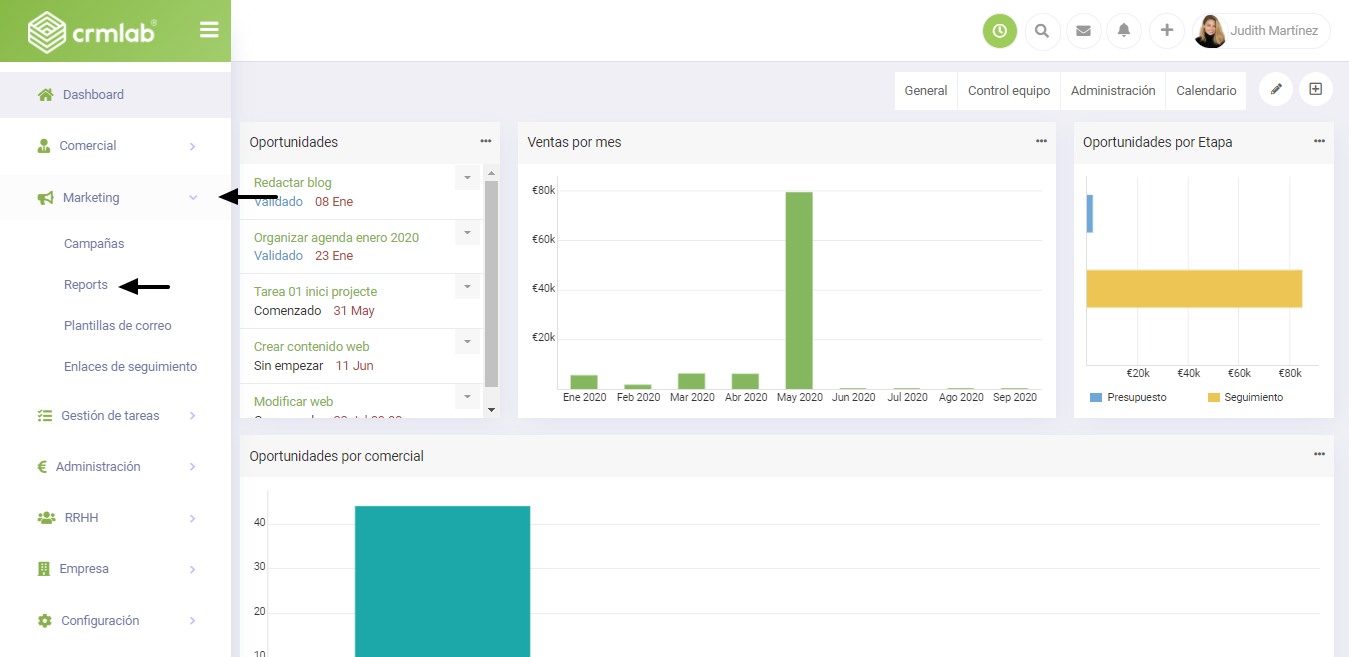1349x657 pixels.
Task: Expand the Configuración chevron
Action: 192,621
